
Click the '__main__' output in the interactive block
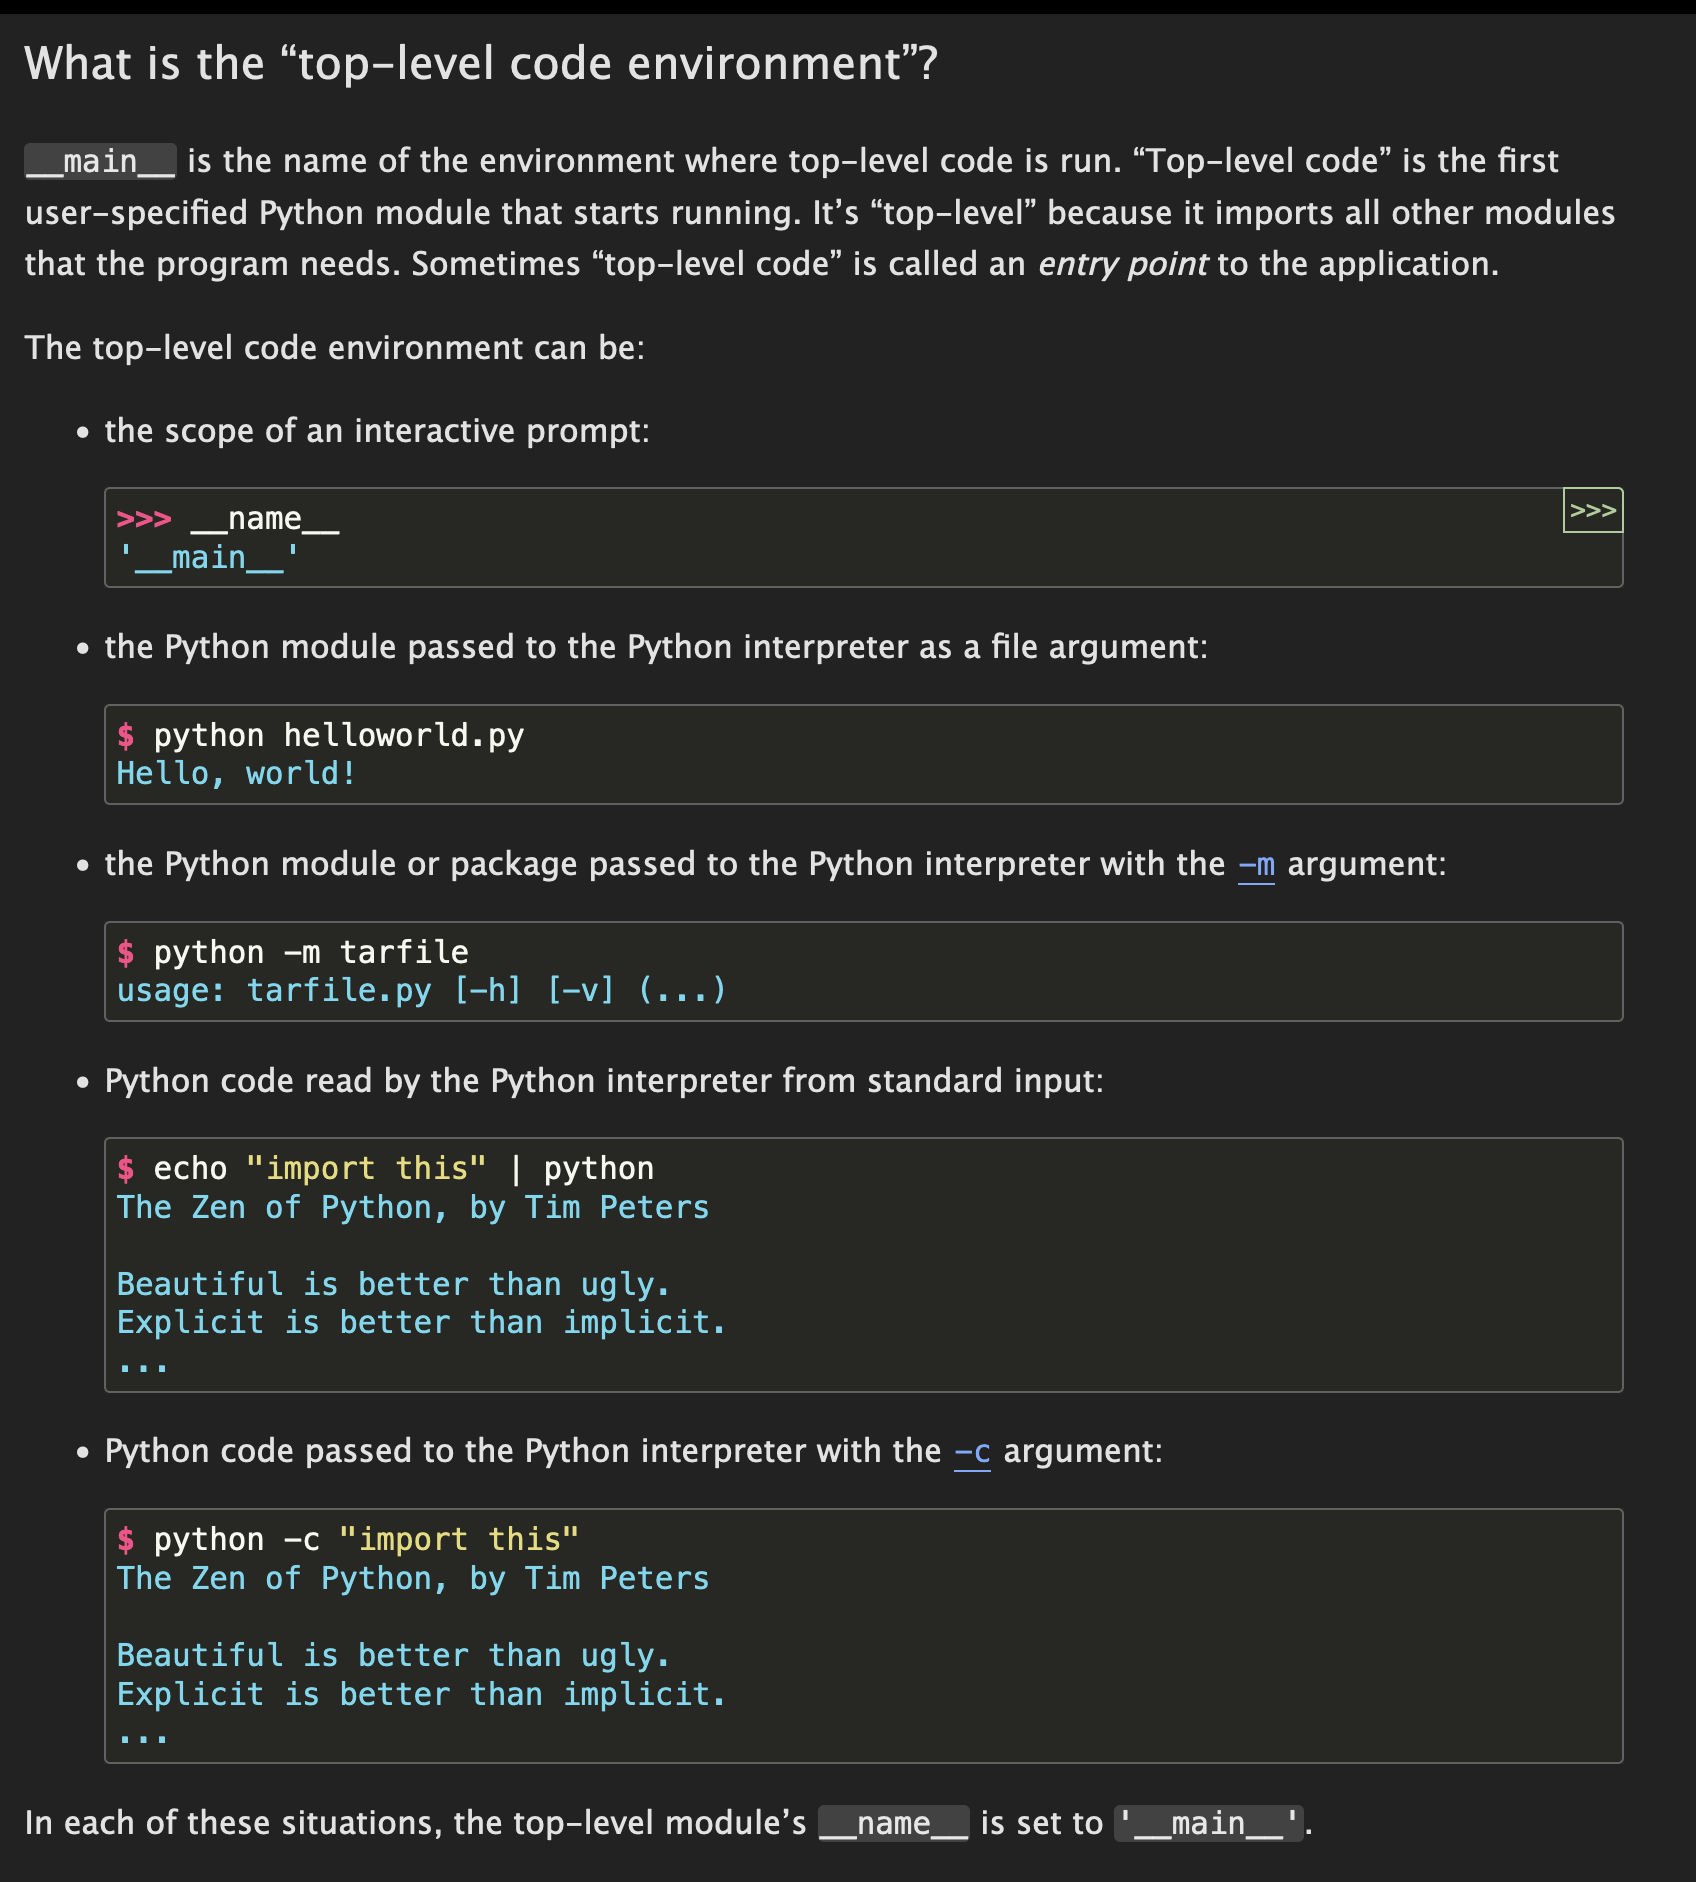point(209,558)
